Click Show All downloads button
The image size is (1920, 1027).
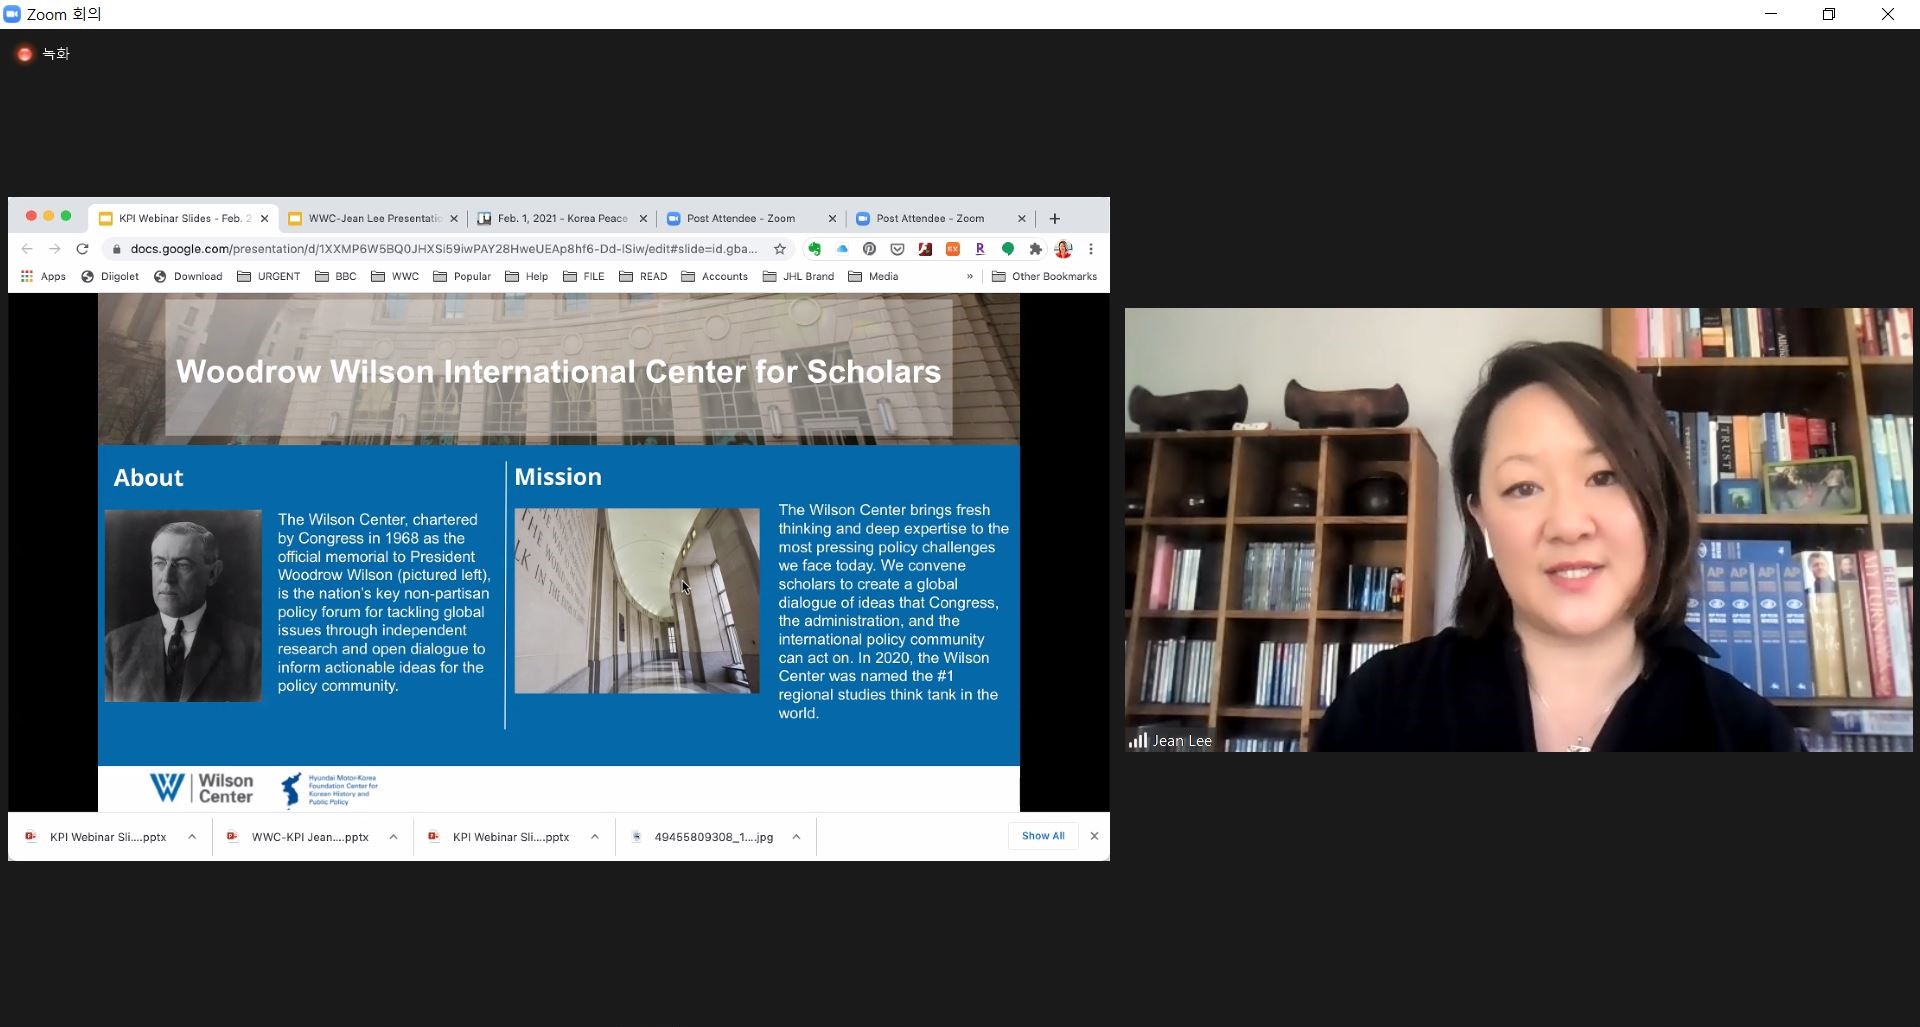click(x=1043, y=836)
